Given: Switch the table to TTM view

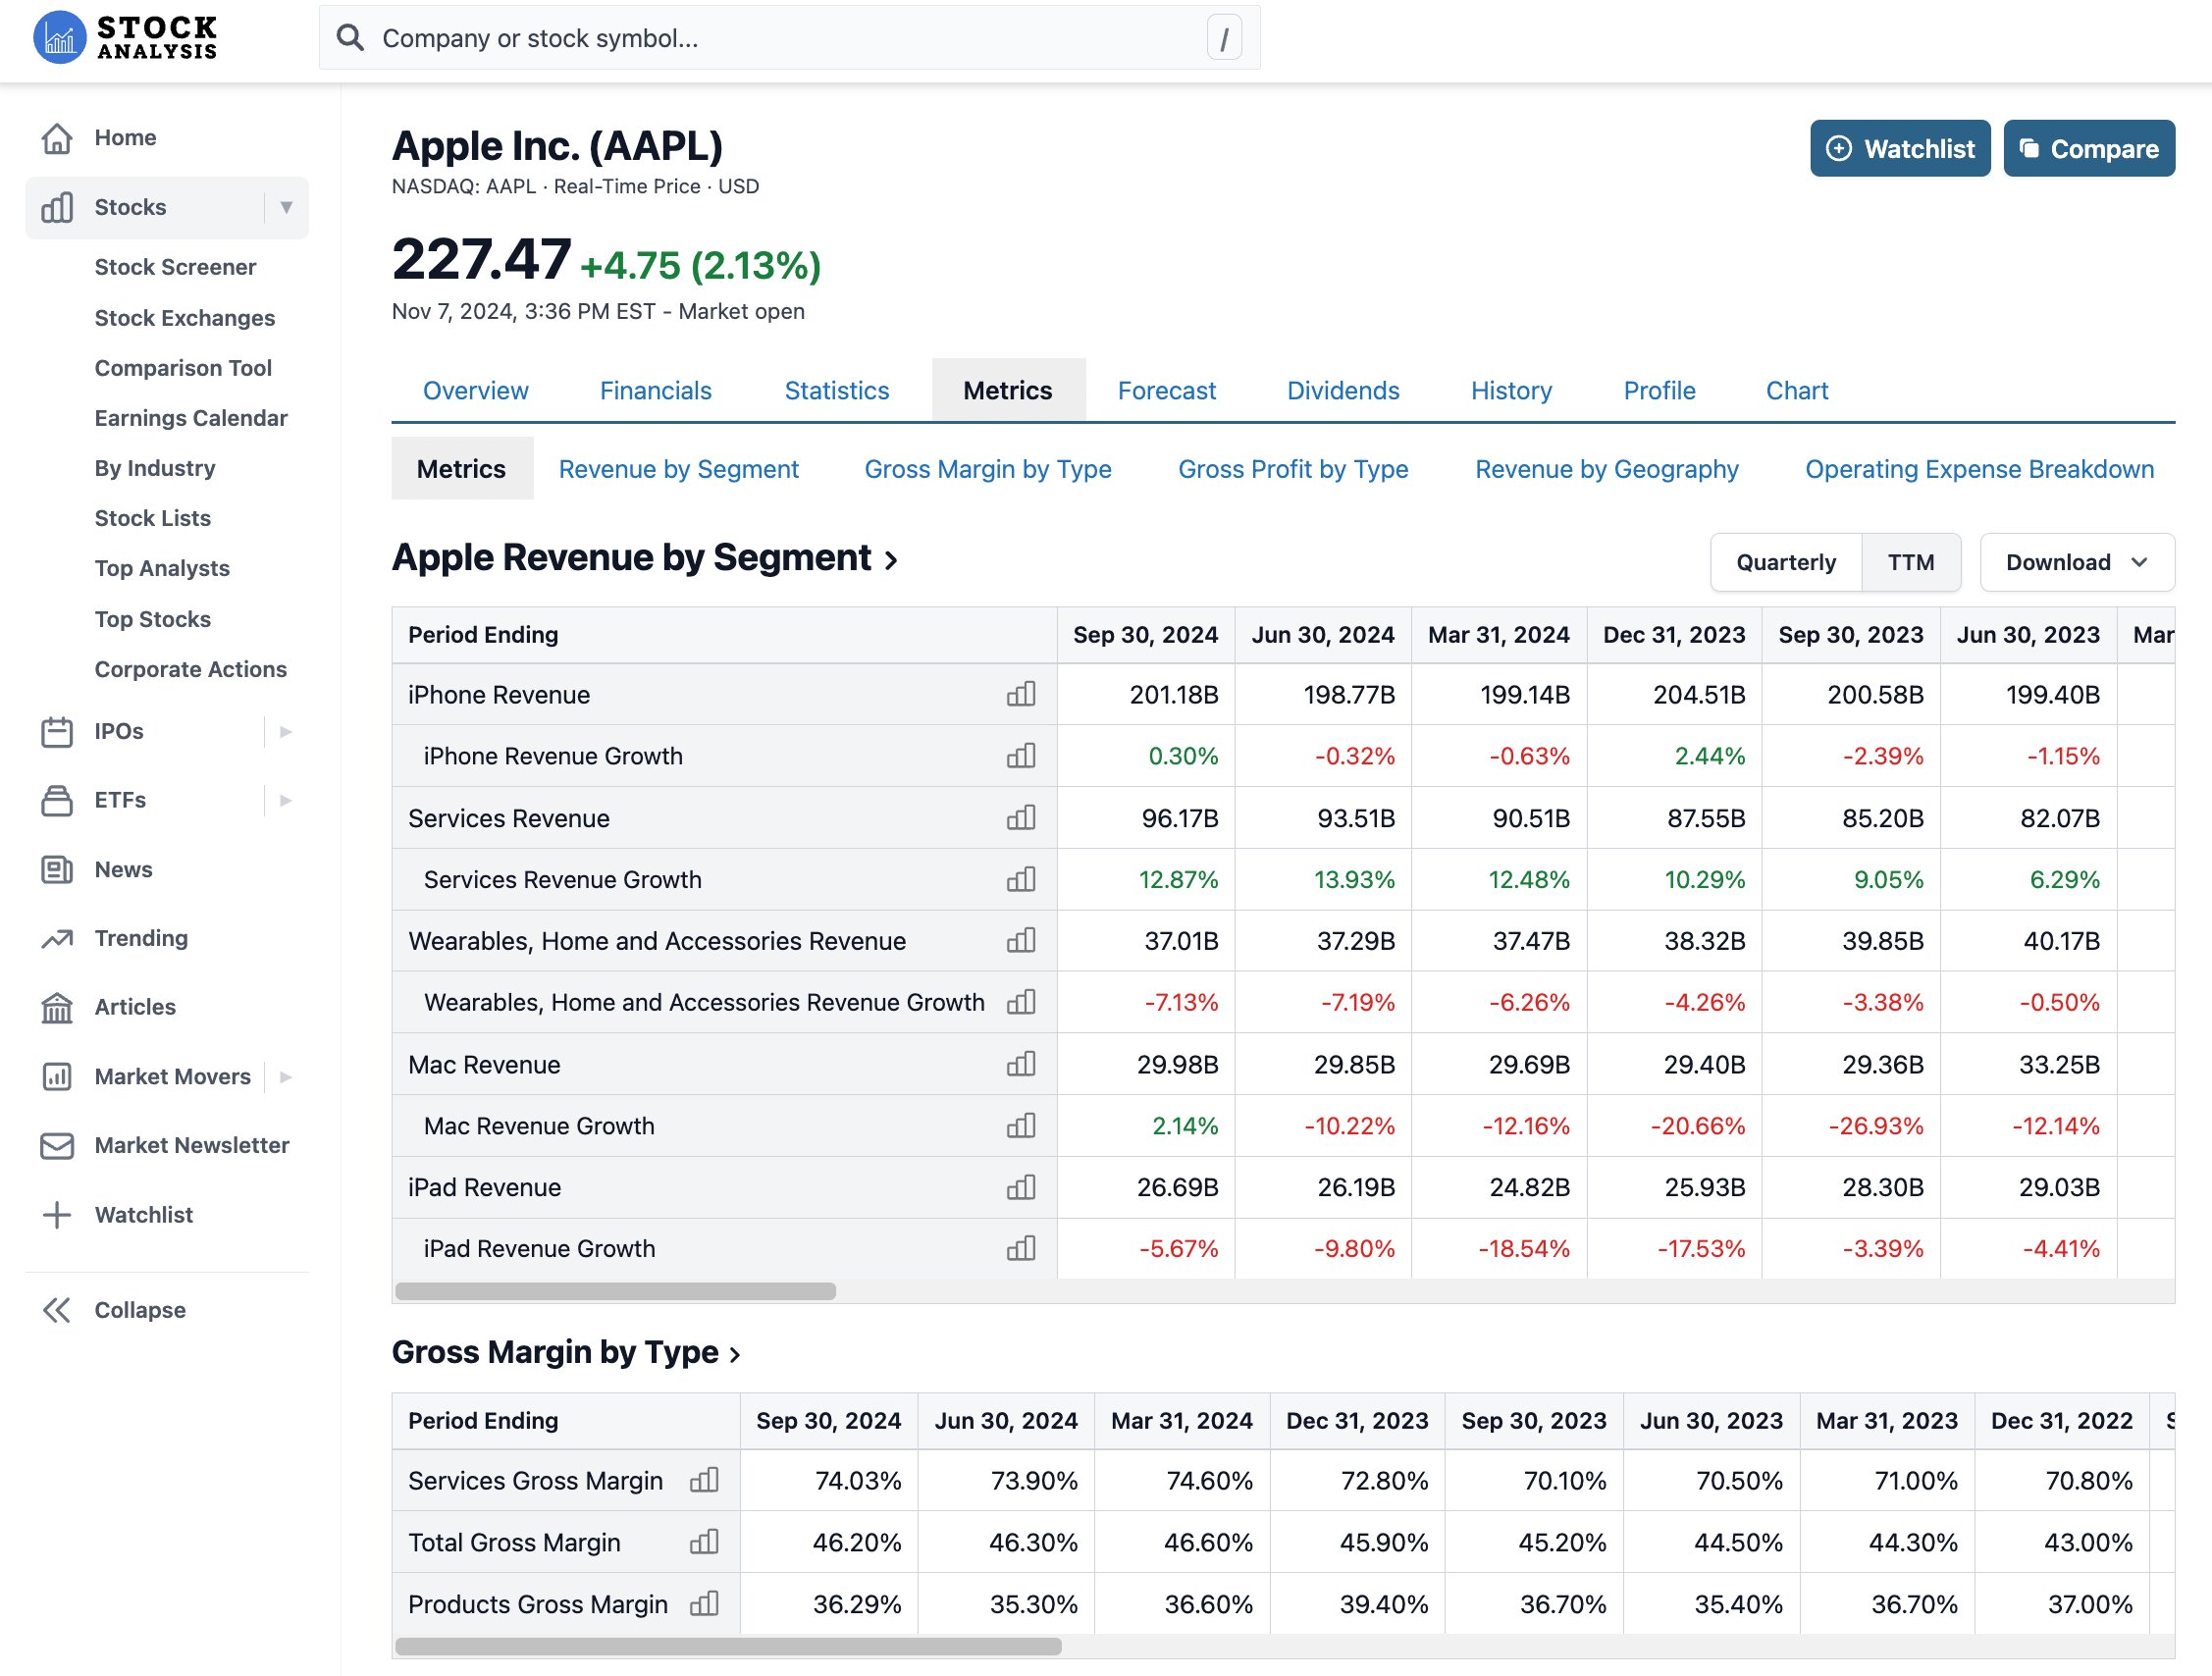Looking at the screenshot, I should coord(1910,562).
